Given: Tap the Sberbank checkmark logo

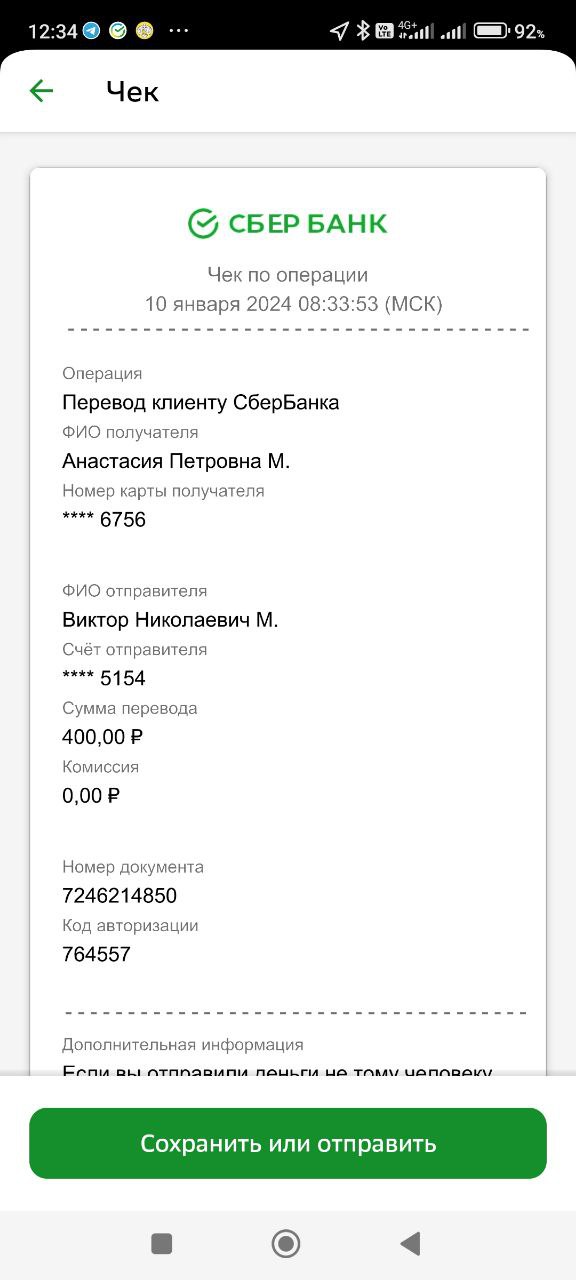Looking at the screenshot, I should 203,223.
